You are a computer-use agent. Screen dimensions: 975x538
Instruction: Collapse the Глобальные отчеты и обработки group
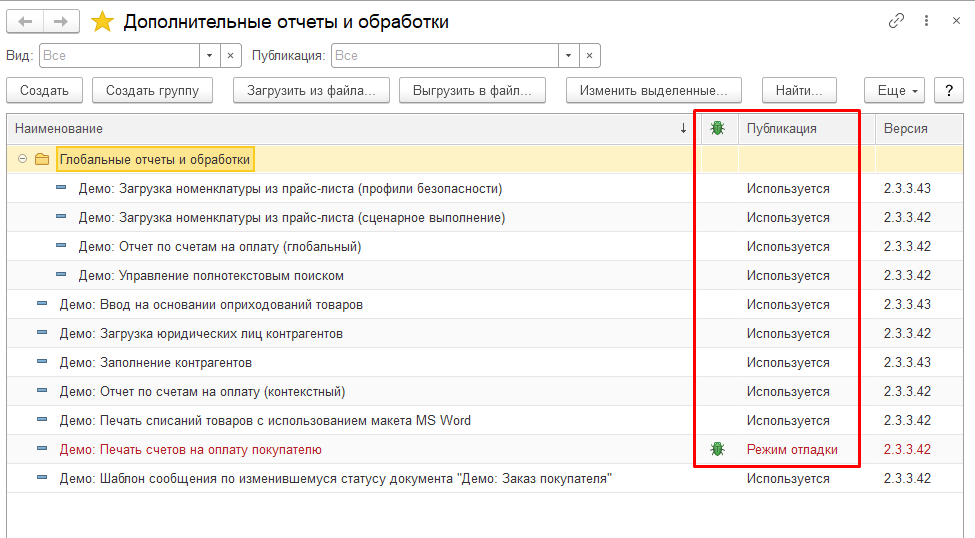tap(22, 159)
